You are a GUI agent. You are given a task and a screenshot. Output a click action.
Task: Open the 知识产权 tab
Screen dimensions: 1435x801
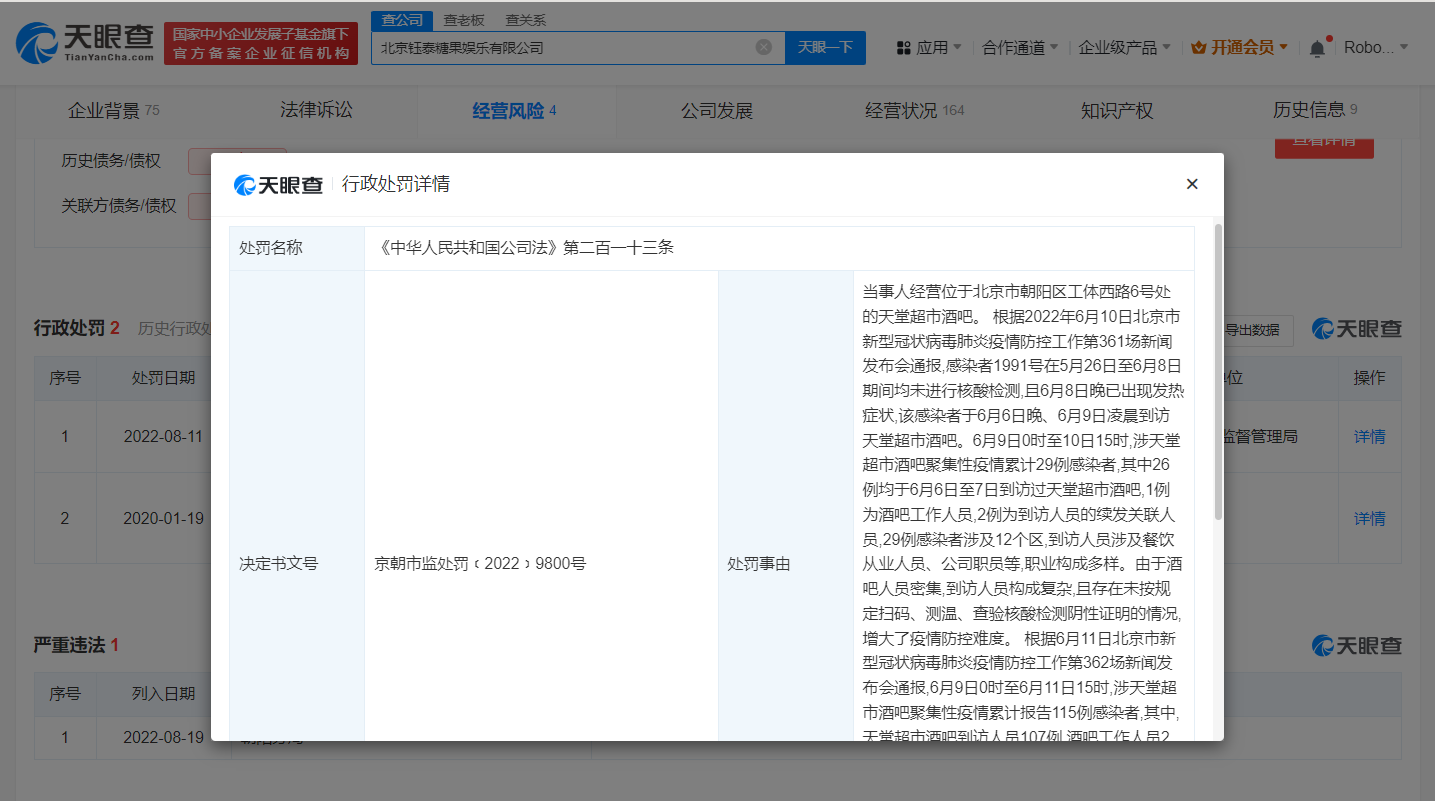1117,111
